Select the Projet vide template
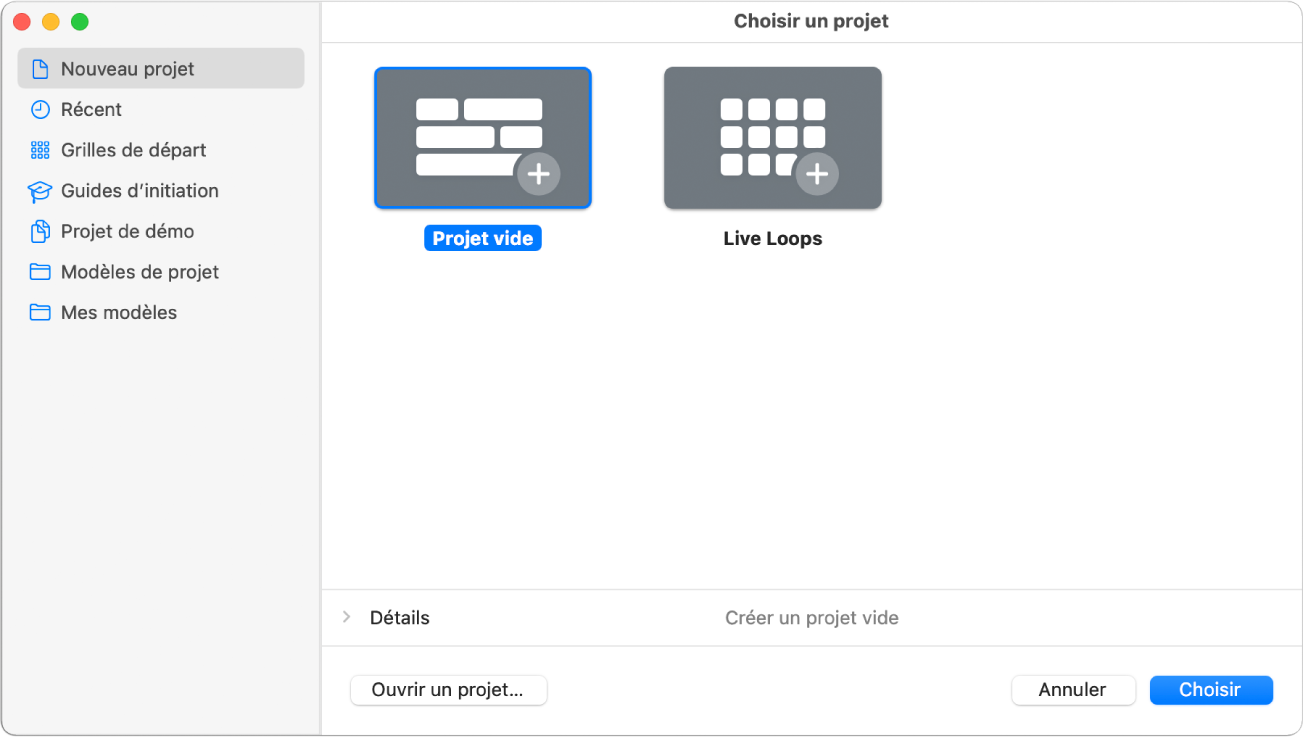1303x737 pixels. (482, 137)
